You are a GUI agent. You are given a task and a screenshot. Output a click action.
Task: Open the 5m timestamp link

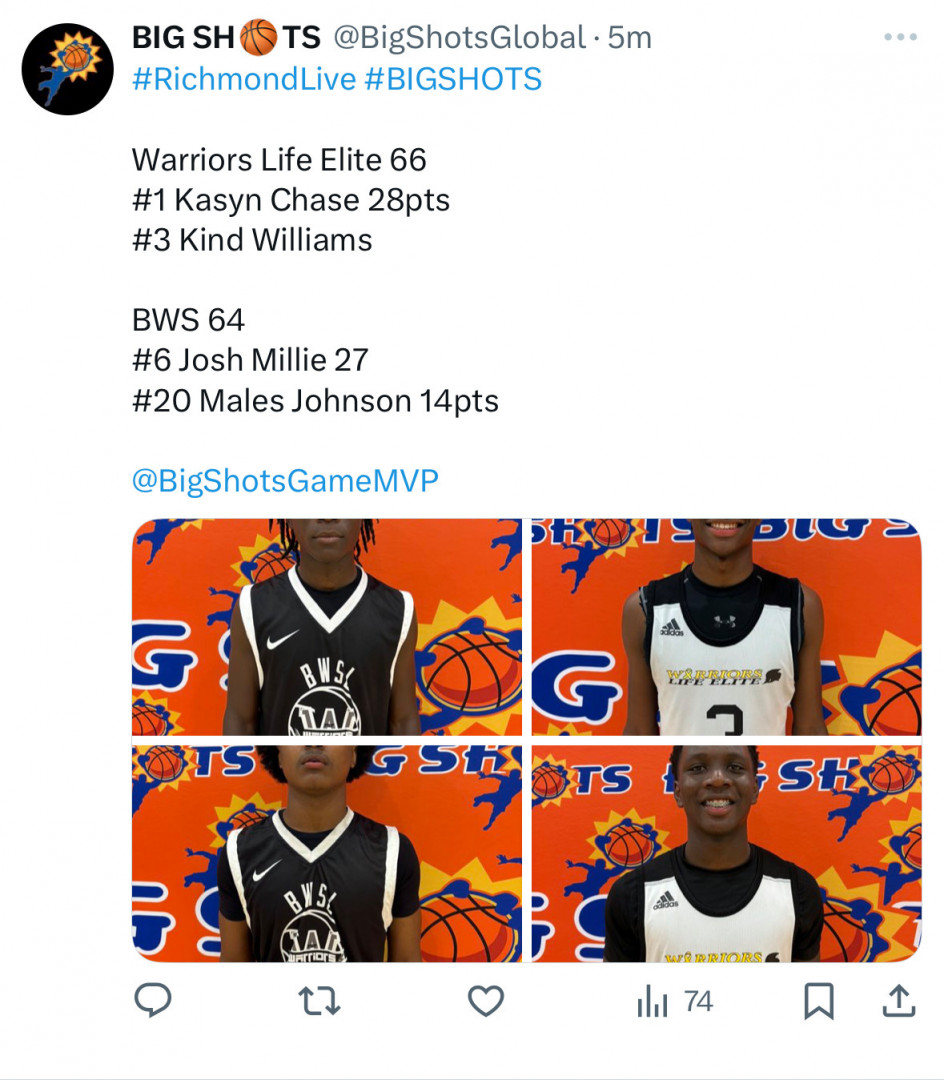[x=629, y=38]
